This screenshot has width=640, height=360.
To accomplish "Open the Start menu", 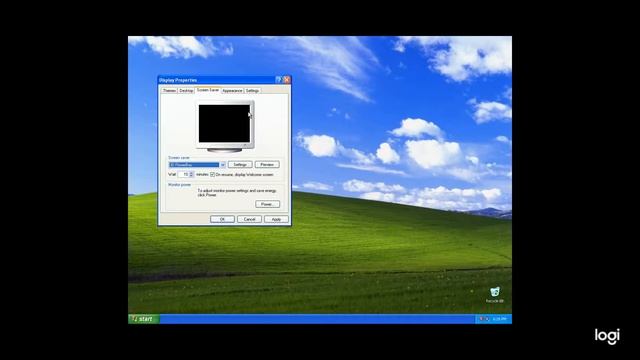I will [x=144, y=319].
